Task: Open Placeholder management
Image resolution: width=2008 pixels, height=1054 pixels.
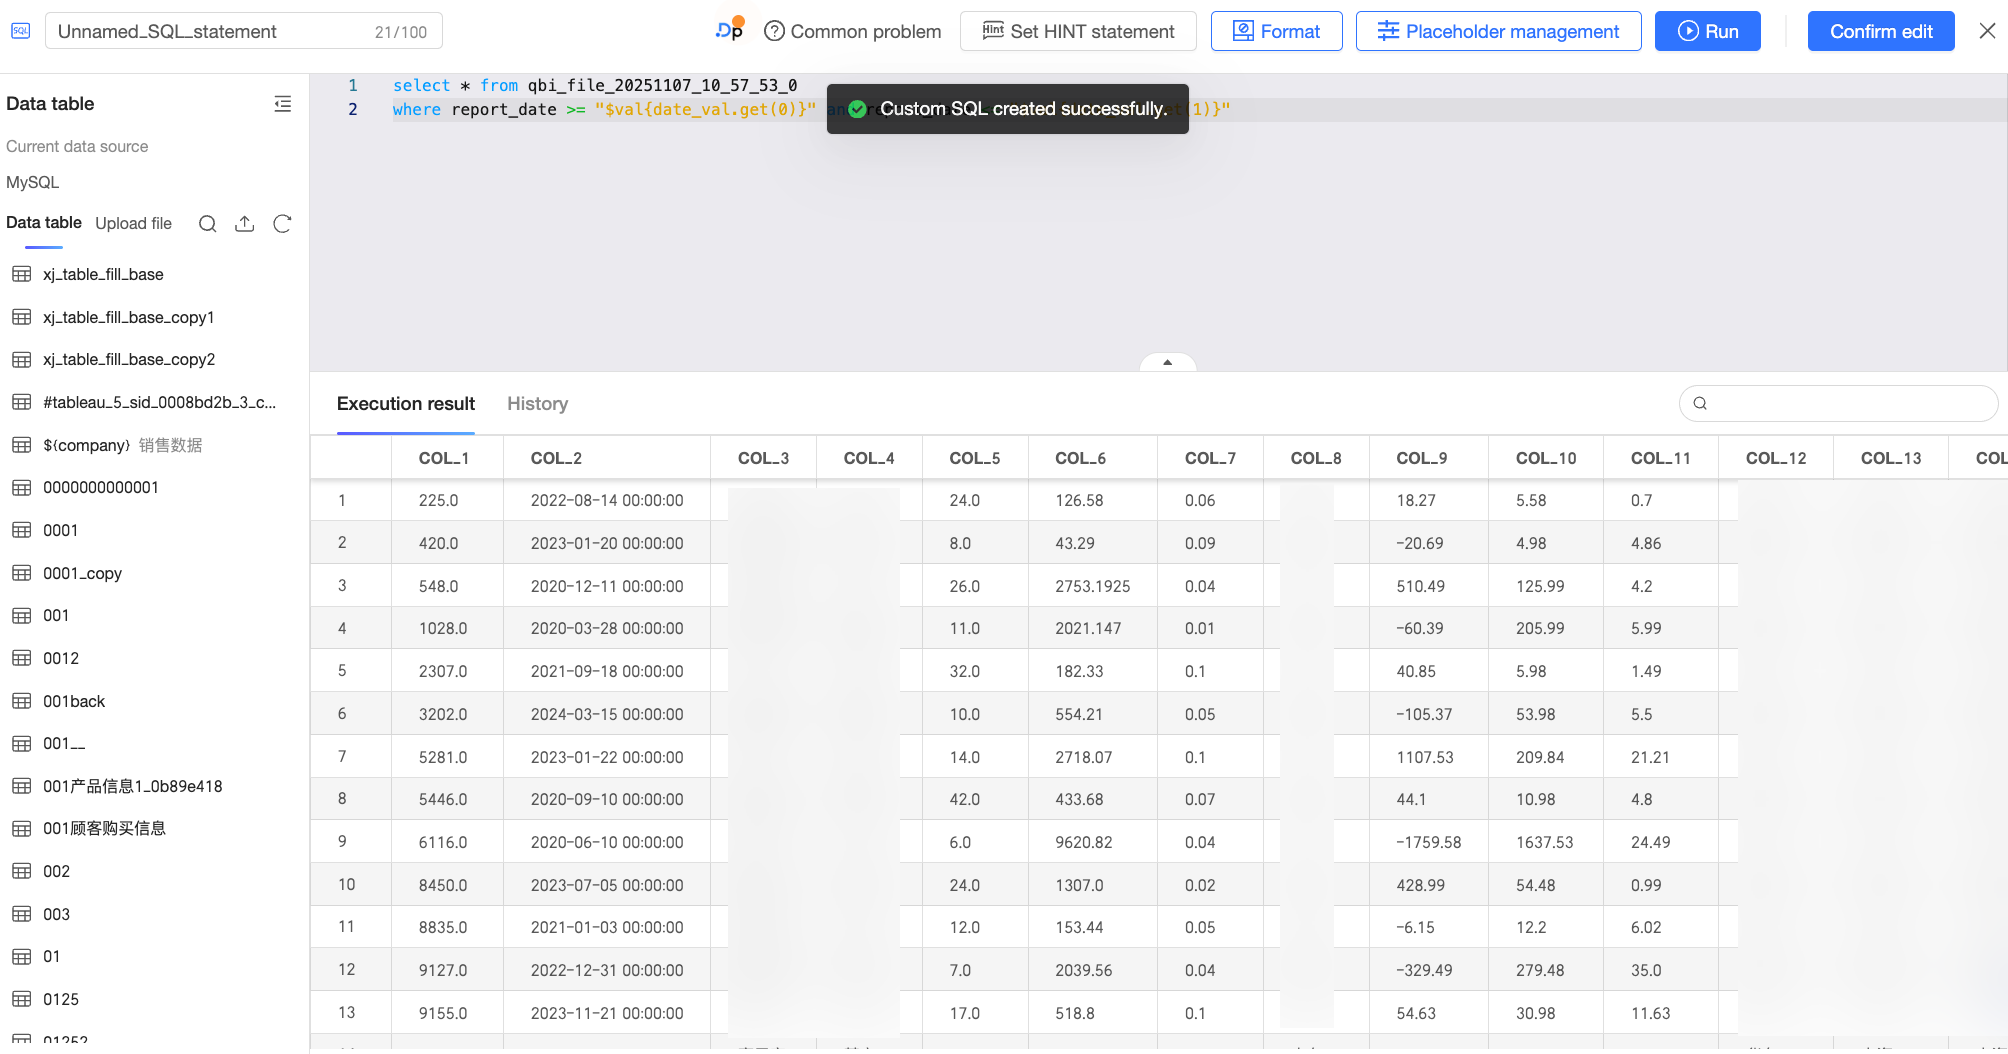Action: point(1498,31)
